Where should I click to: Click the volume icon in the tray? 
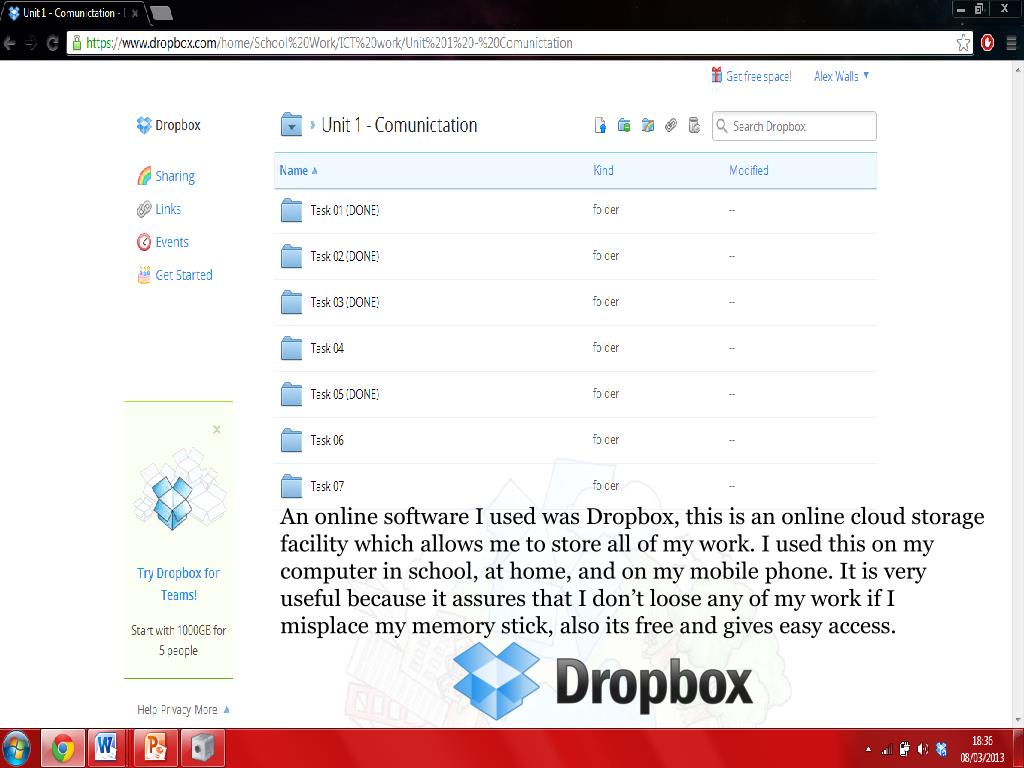click(x=923, y=749)
